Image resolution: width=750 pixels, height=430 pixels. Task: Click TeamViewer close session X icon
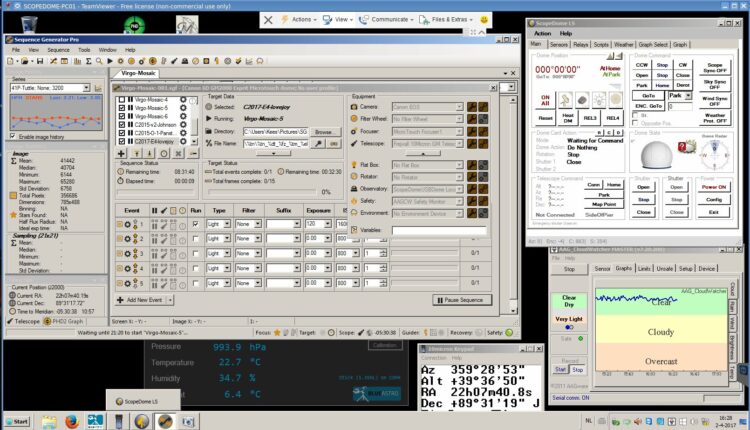[x=268, y=20]
